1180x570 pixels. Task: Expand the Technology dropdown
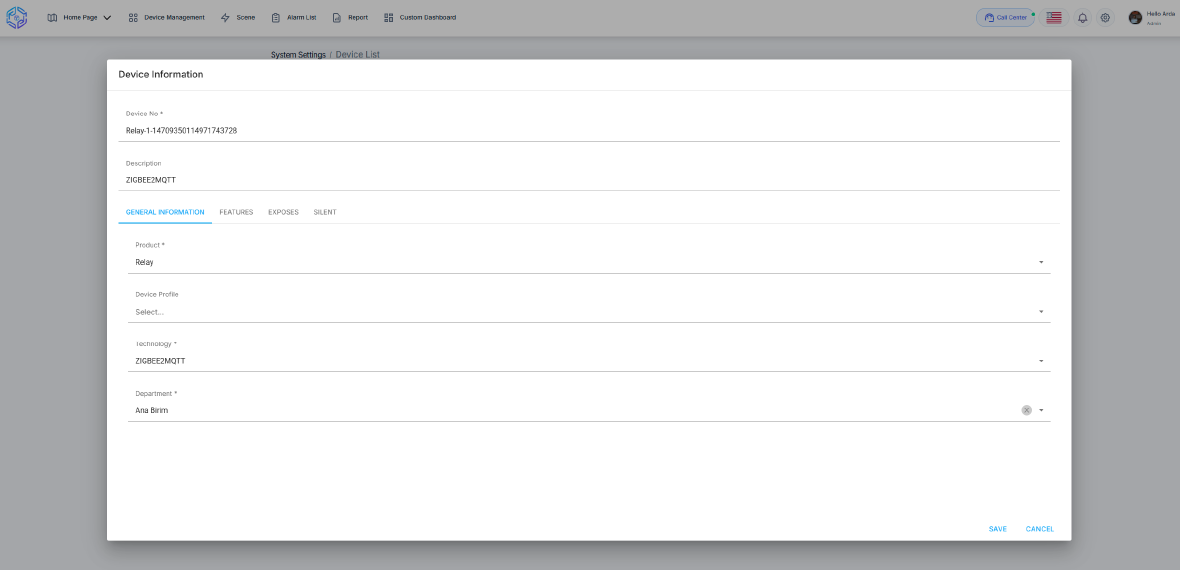pos(1040,361)
